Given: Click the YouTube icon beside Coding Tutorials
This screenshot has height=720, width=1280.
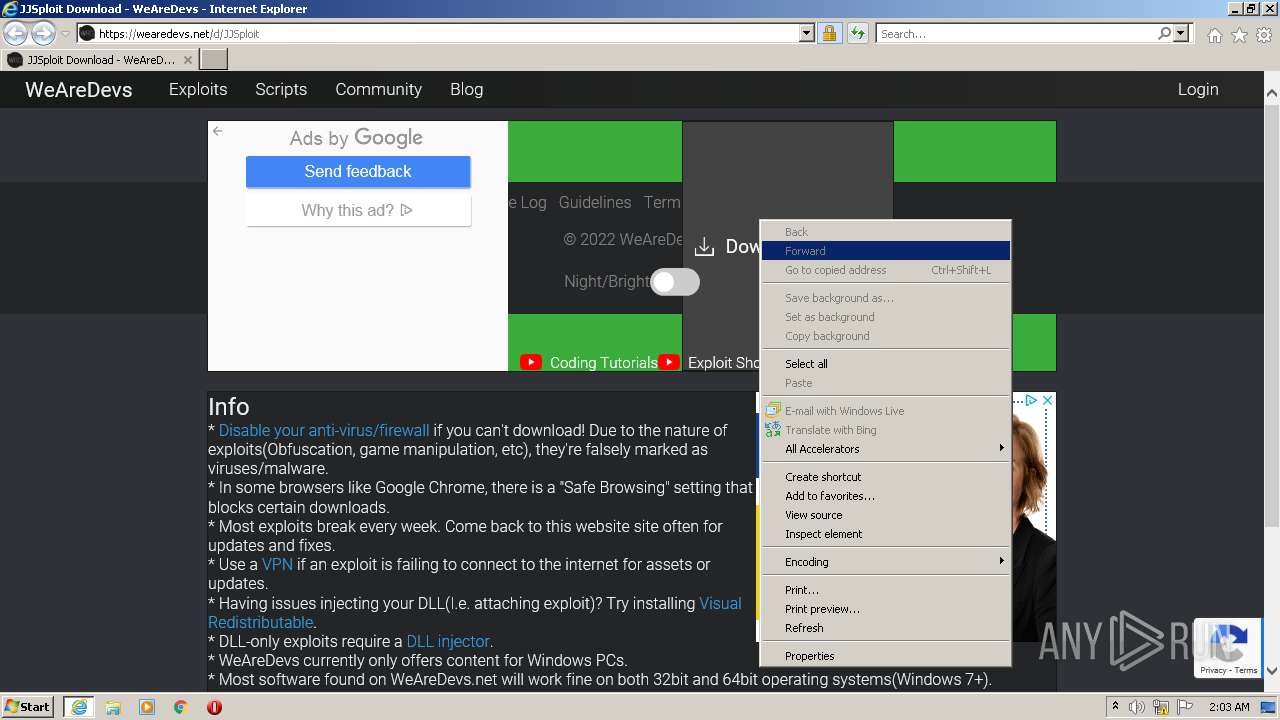Looking at the screenshot, I should pyautogui.click(x=531, y=362).
